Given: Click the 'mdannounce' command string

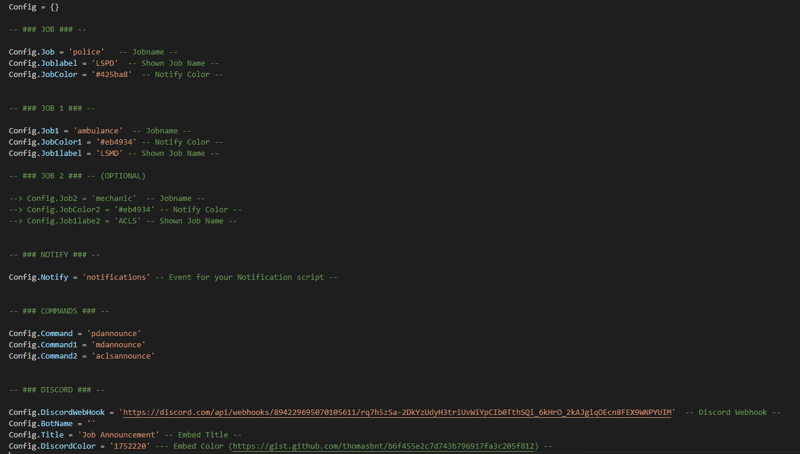Looking at the screenshot, I should 118,344.
